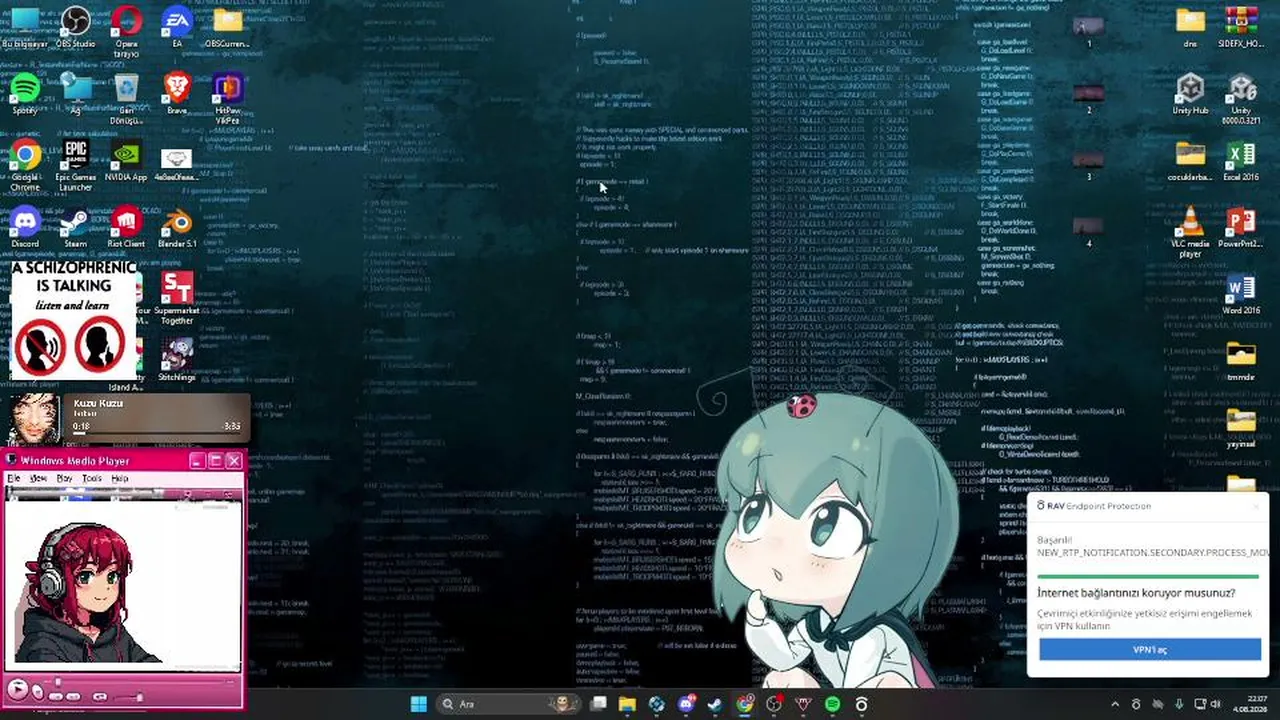1280x720 pixels.
Task: Open Spotify from the taskbar
Action: [833, 704]
